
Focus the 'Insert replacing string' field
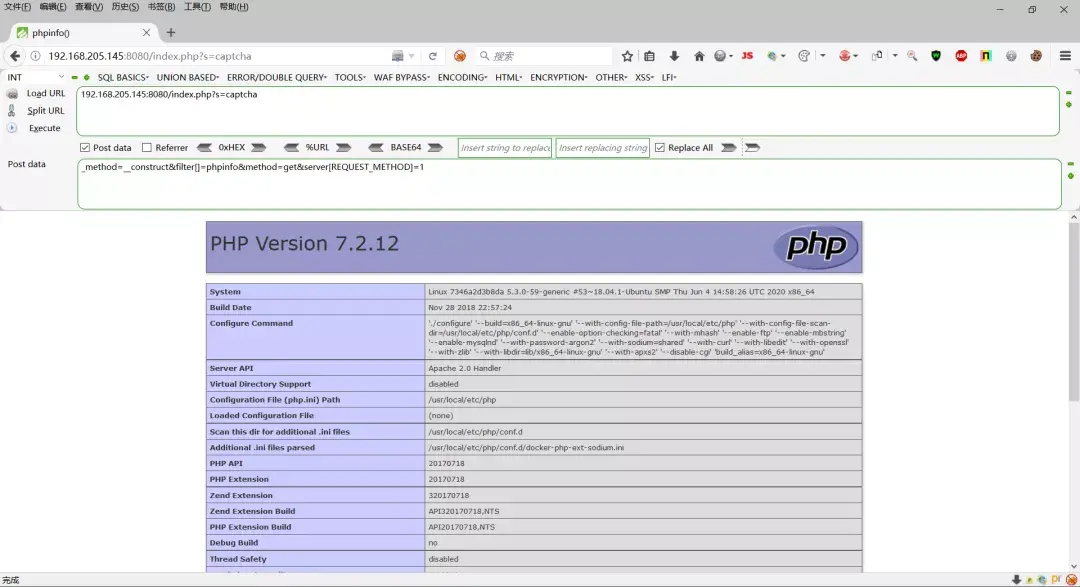coord(603,147)
